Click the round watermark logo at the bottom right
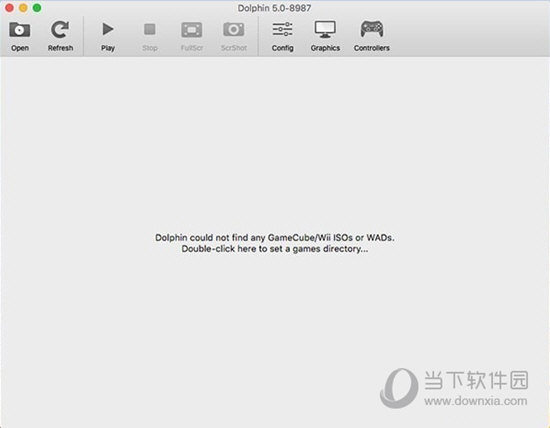550x428 pixels. coord(399,388)
